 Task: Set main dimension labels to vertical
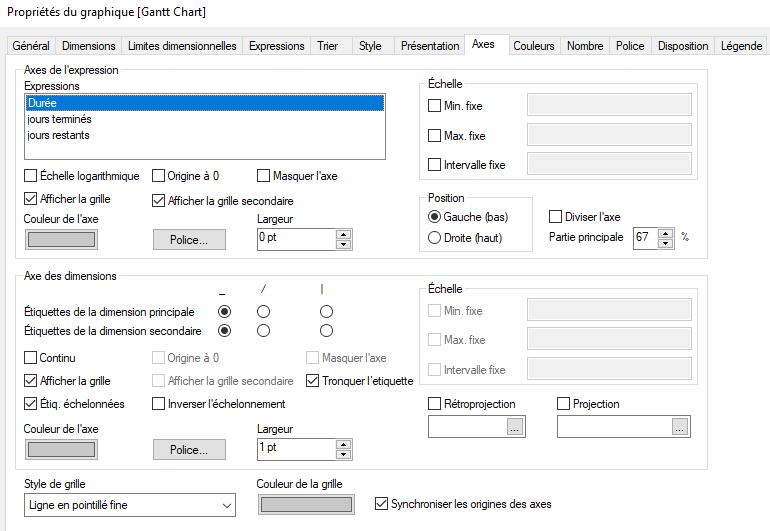click(326, 311)
